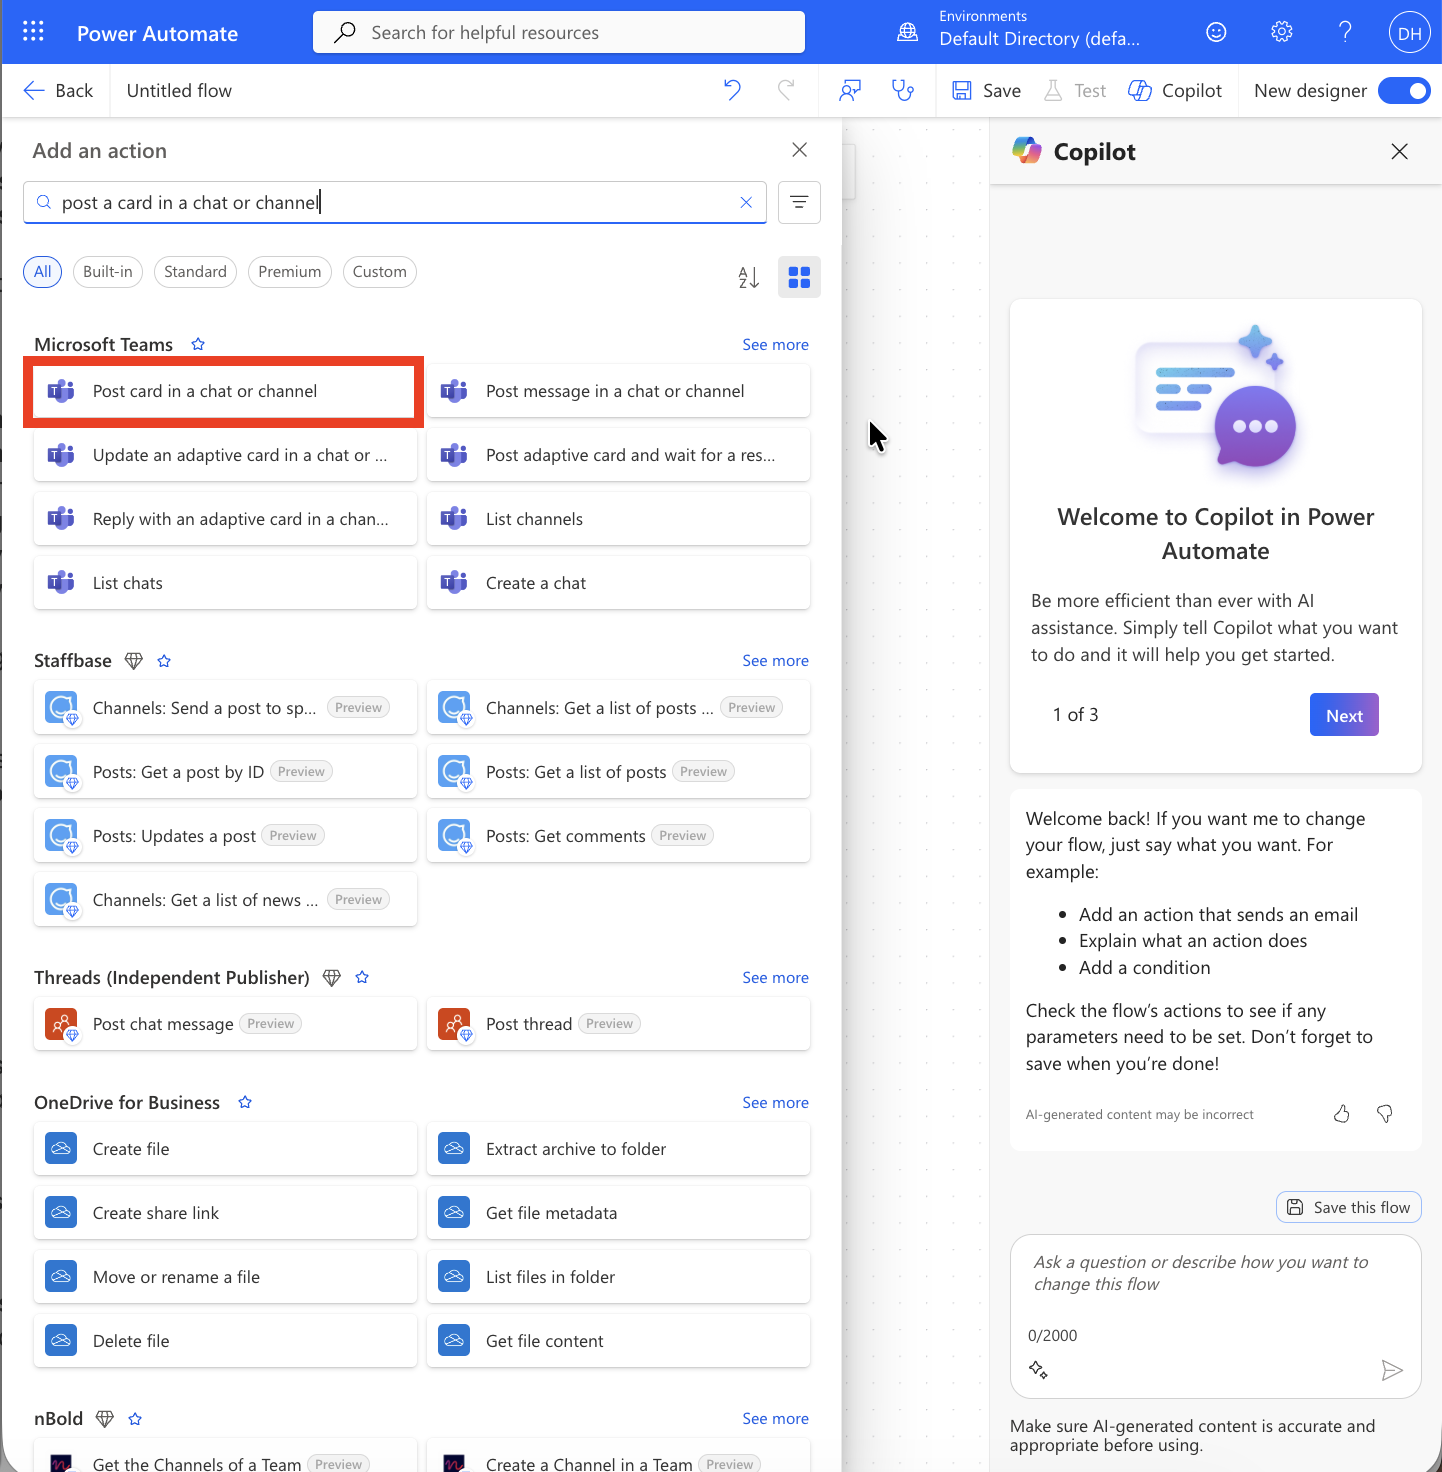The height and width of the screenshot is (1472, 1442).
Task: Click the undo arrow icon
Action: point(732,91)
